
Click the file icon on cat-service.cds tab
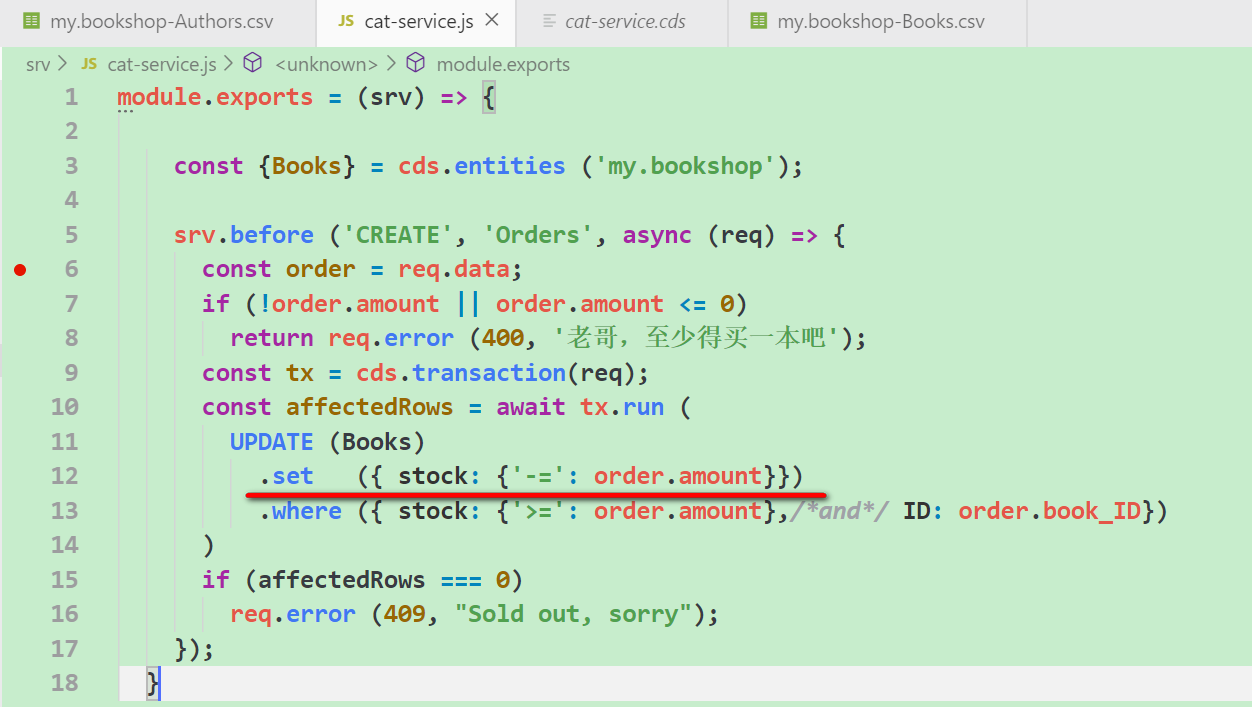pos(548,21)
